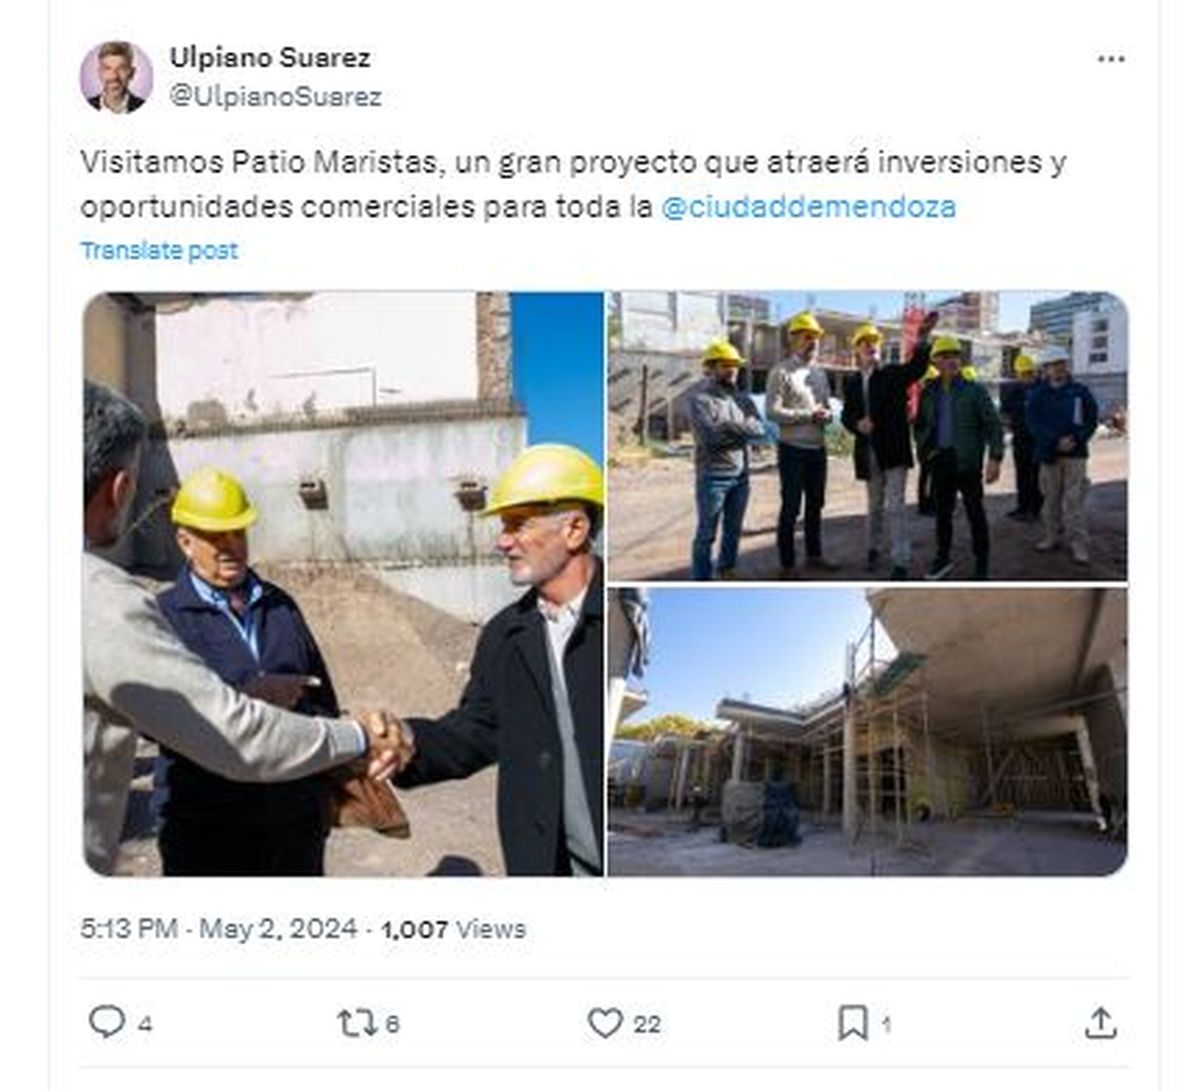
Task: Open group photo with yellow helmets
Action: click(x=868, y=436)
